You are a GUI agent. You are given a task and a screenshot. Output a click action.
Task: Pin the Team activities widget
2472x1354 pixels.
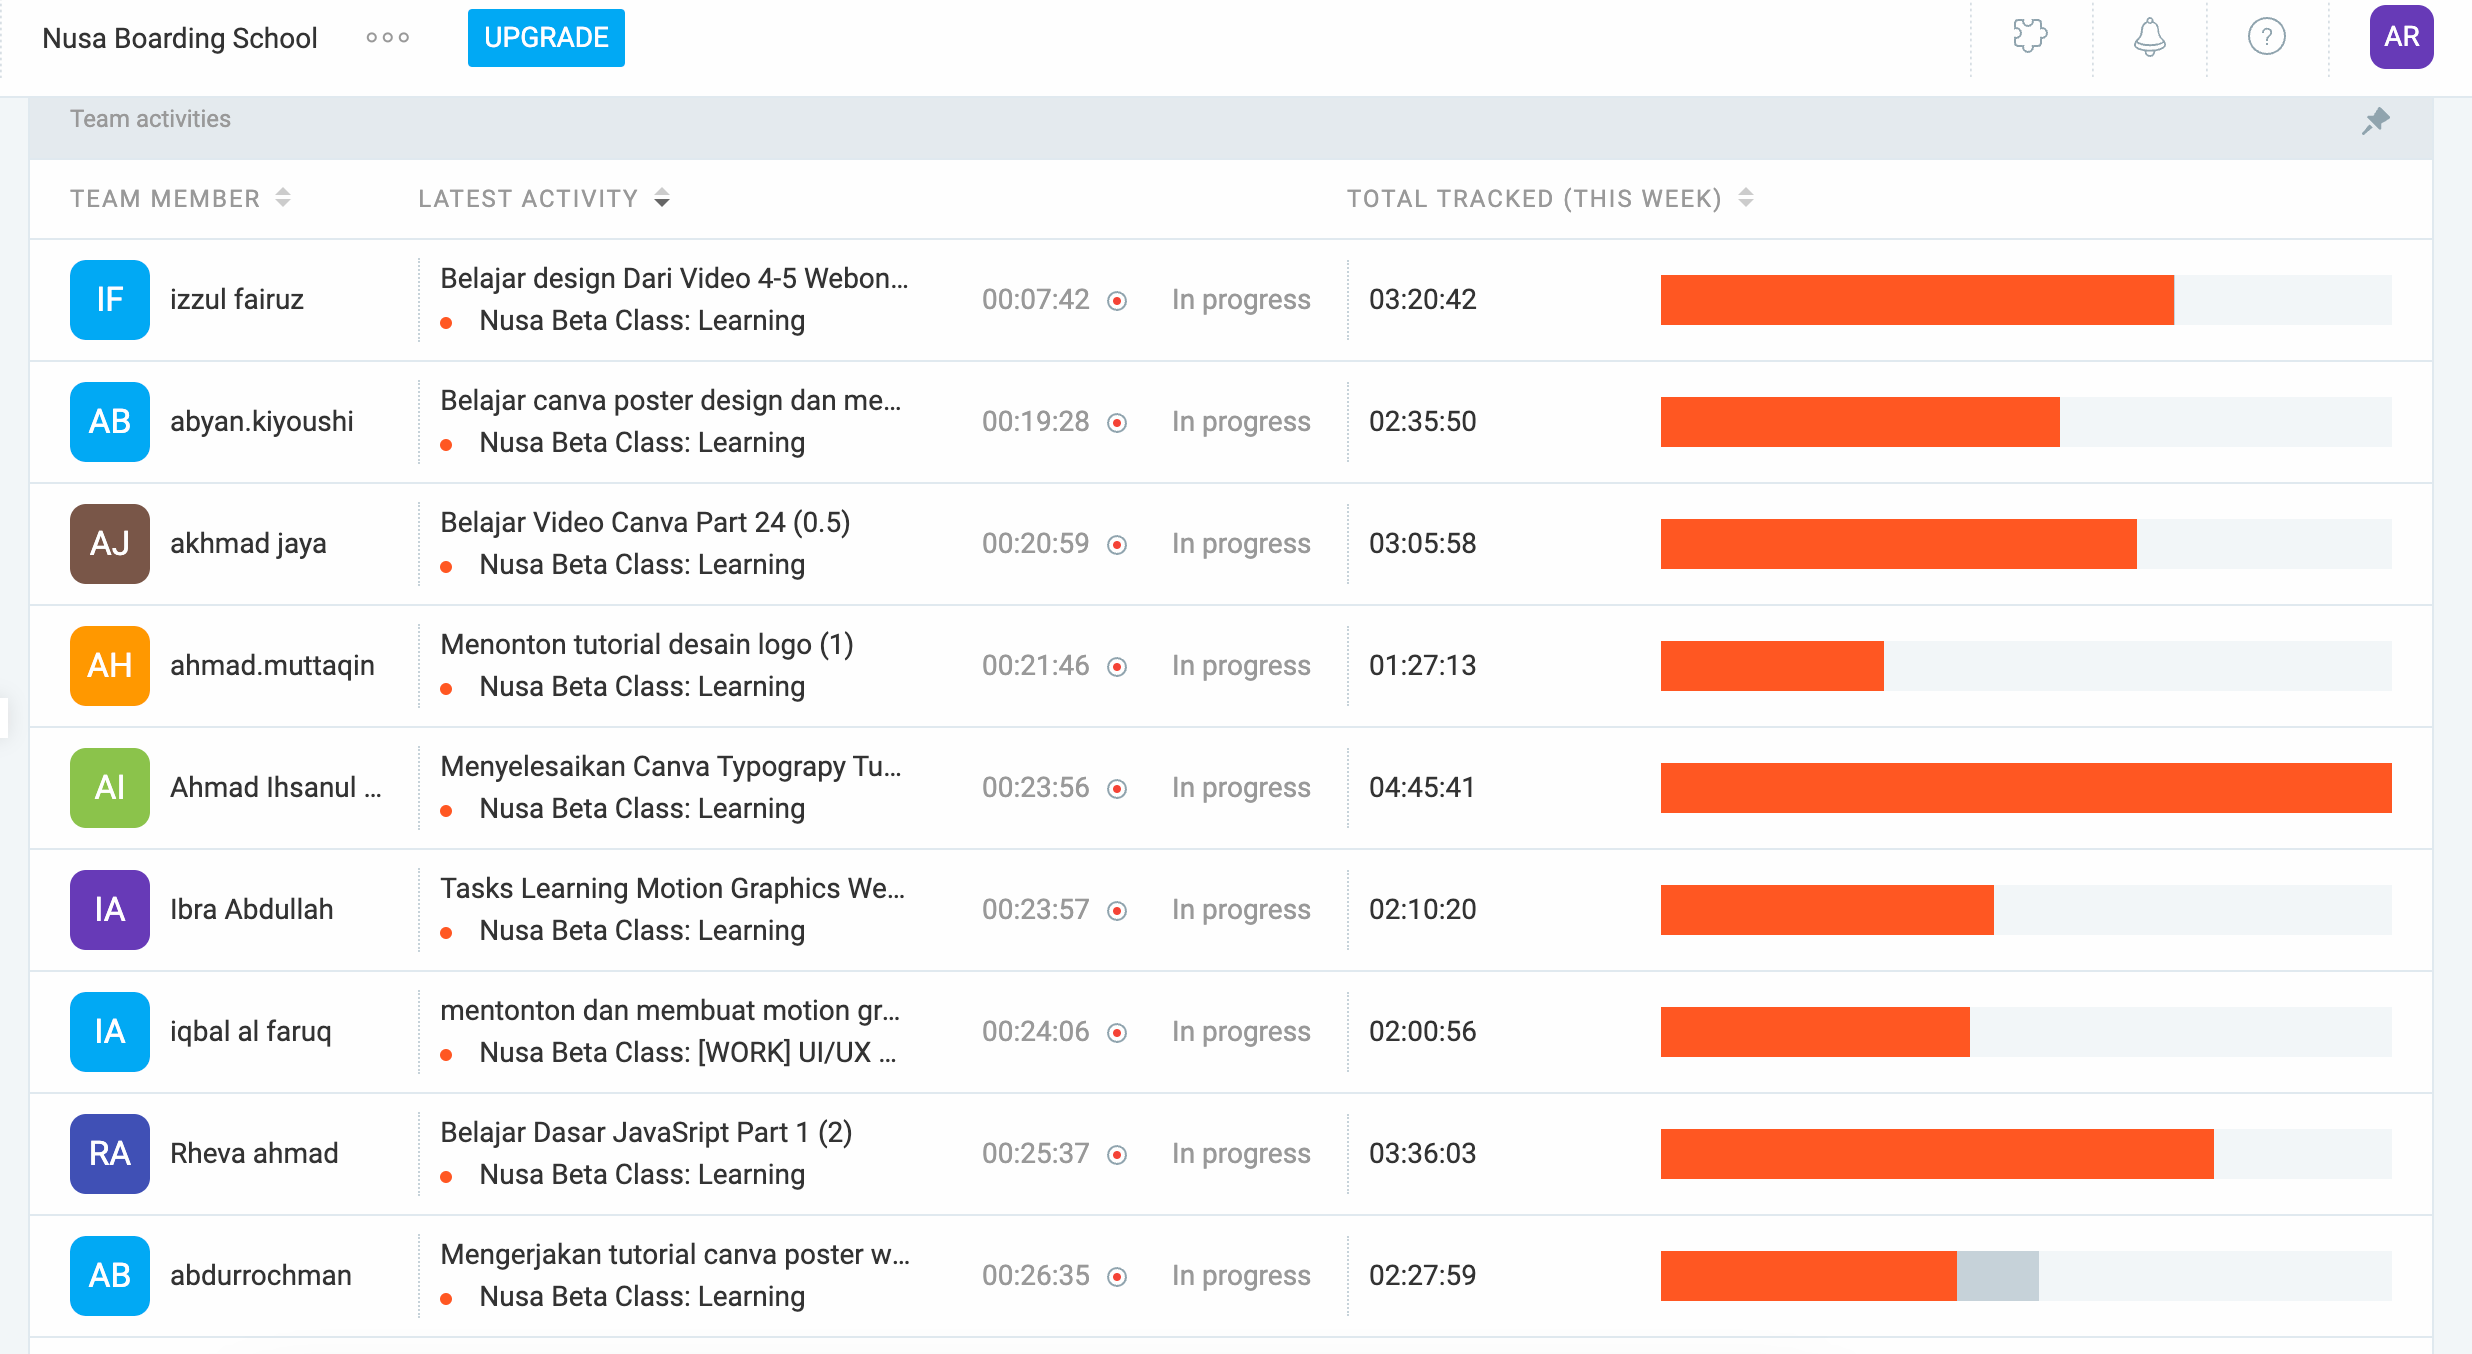[2376, 121]
